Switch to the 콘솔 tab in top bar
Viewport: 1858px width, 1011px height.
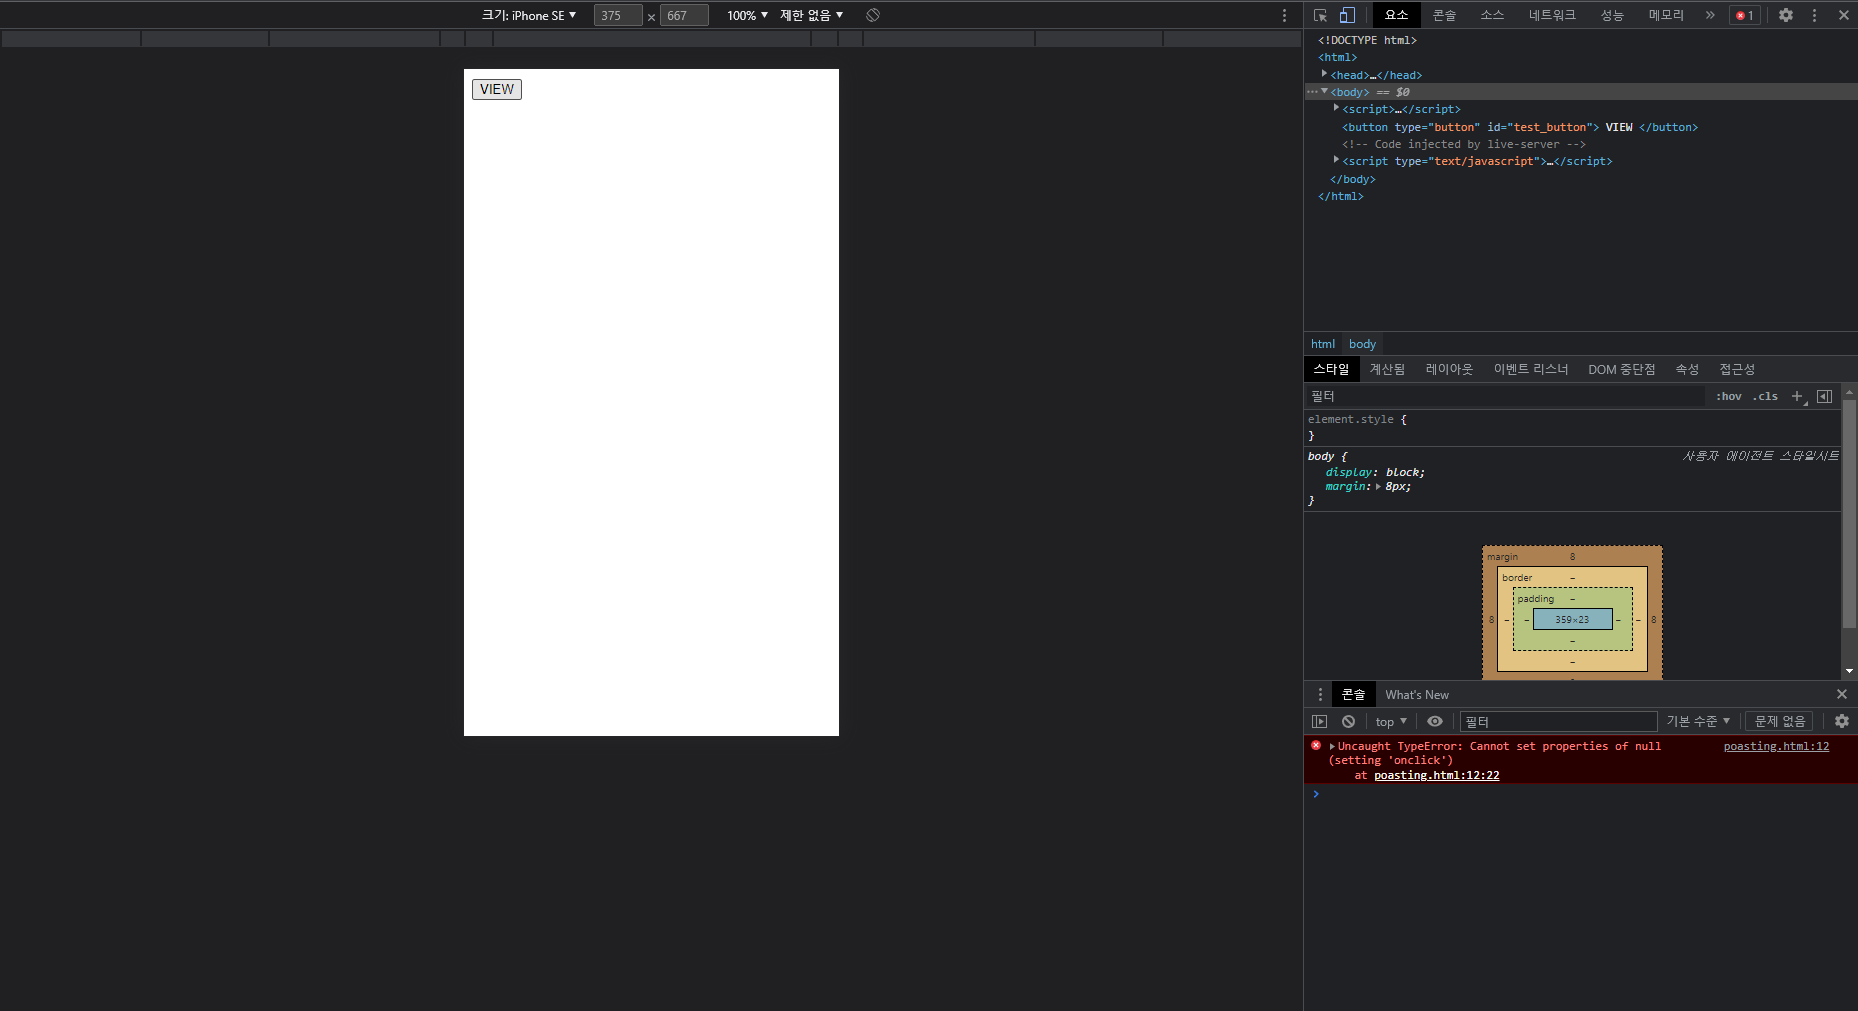point(1444,15)
